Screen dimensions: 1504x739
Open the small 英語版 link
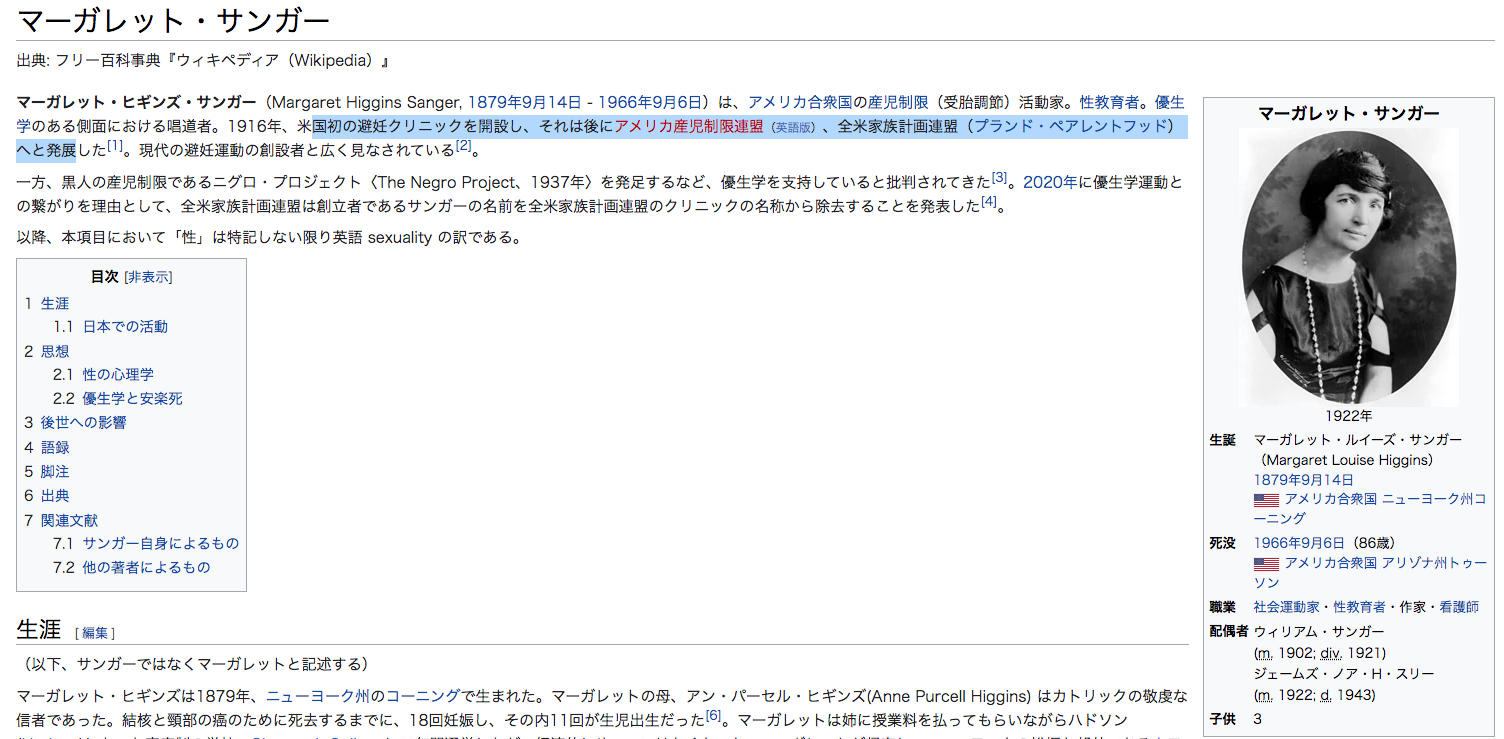(793, 128)
